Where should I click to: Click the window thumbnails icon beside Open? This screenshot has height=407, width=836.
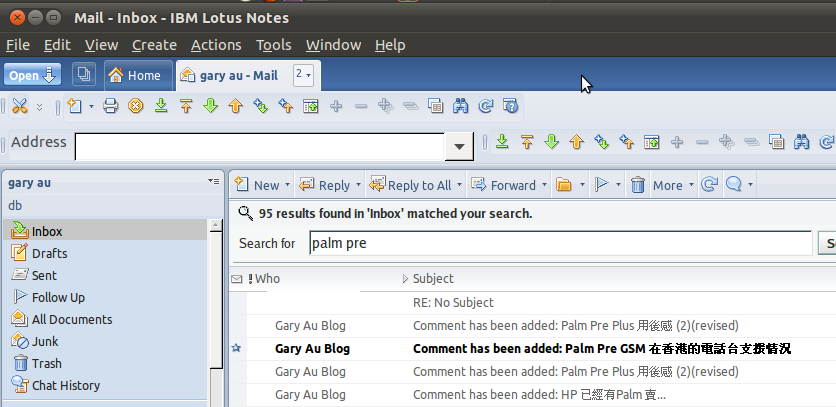83,74
